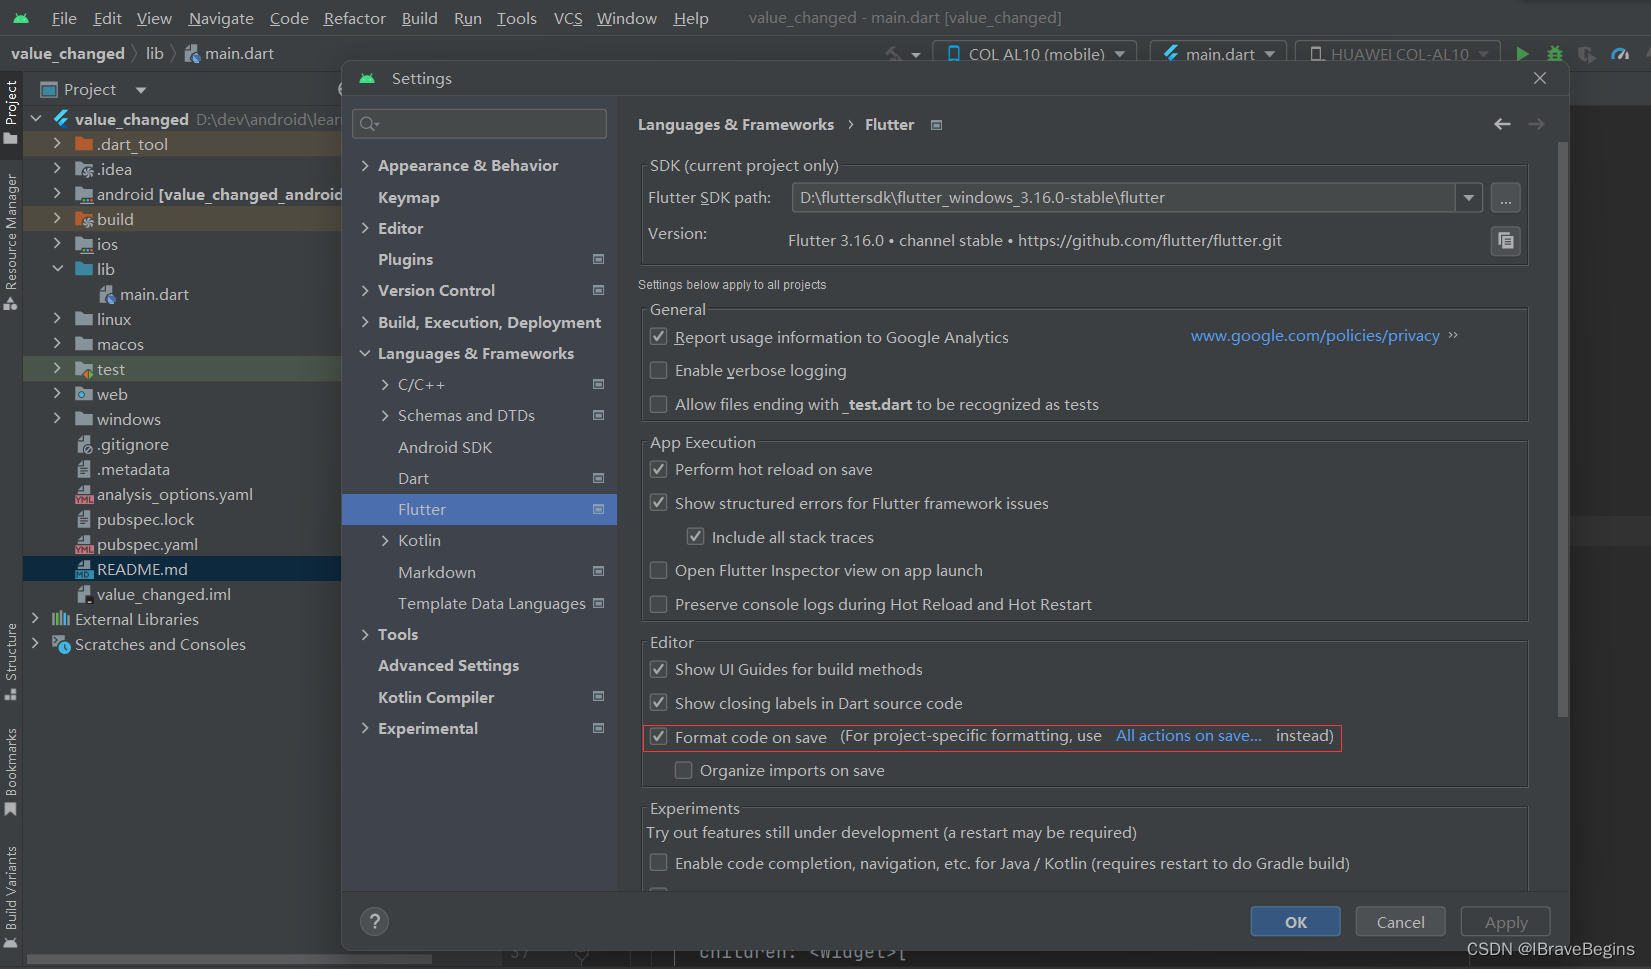Click the Android Studio logo icon
The image size is (1651, 969).
(x=21, y=18)
